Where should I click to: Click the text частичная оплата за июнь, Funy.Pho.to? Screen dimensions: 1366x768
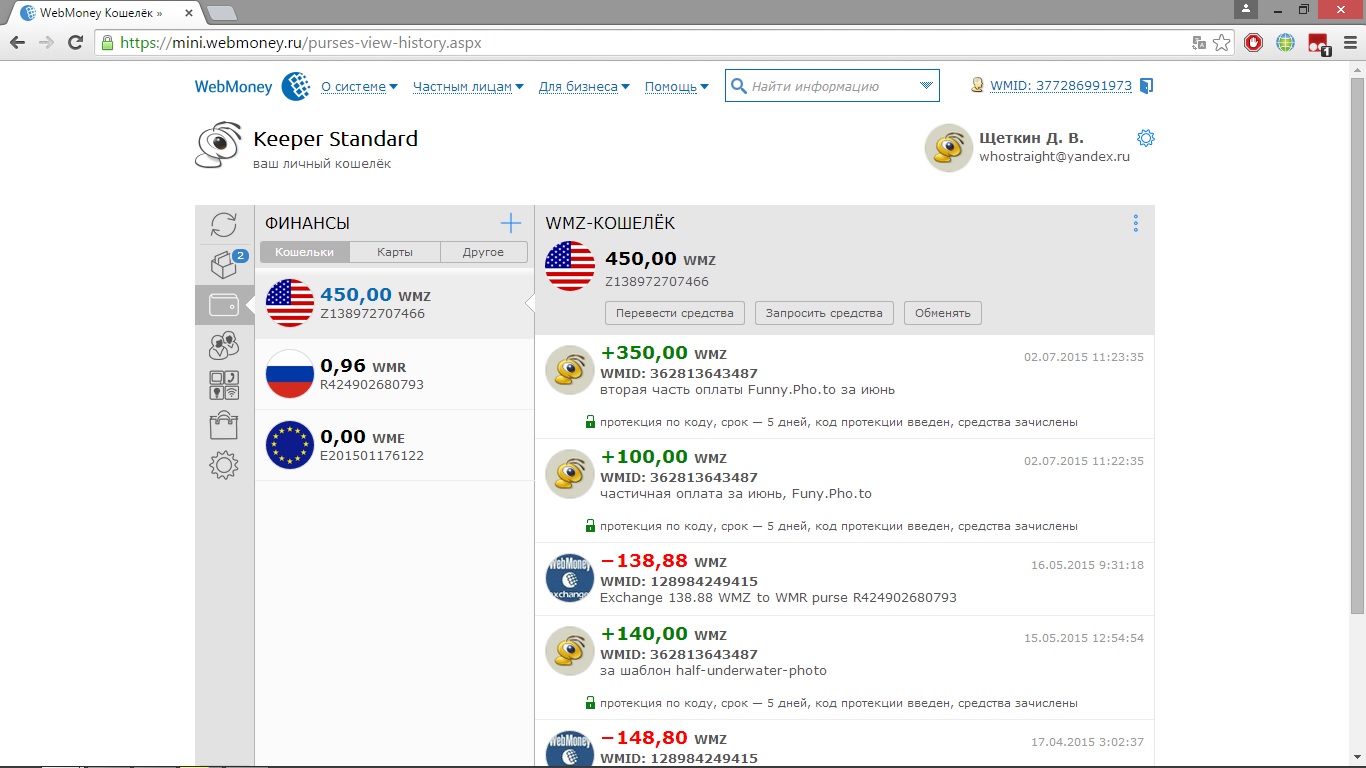[736, 493]
